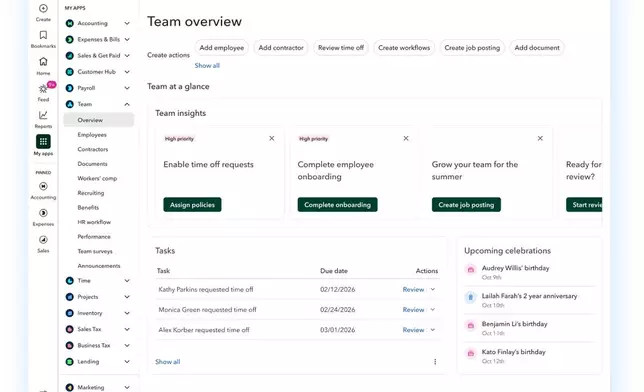644x392 pixels.
Task: Open actions dropdown for Kathy Parkins task
Action: [432, 289]
